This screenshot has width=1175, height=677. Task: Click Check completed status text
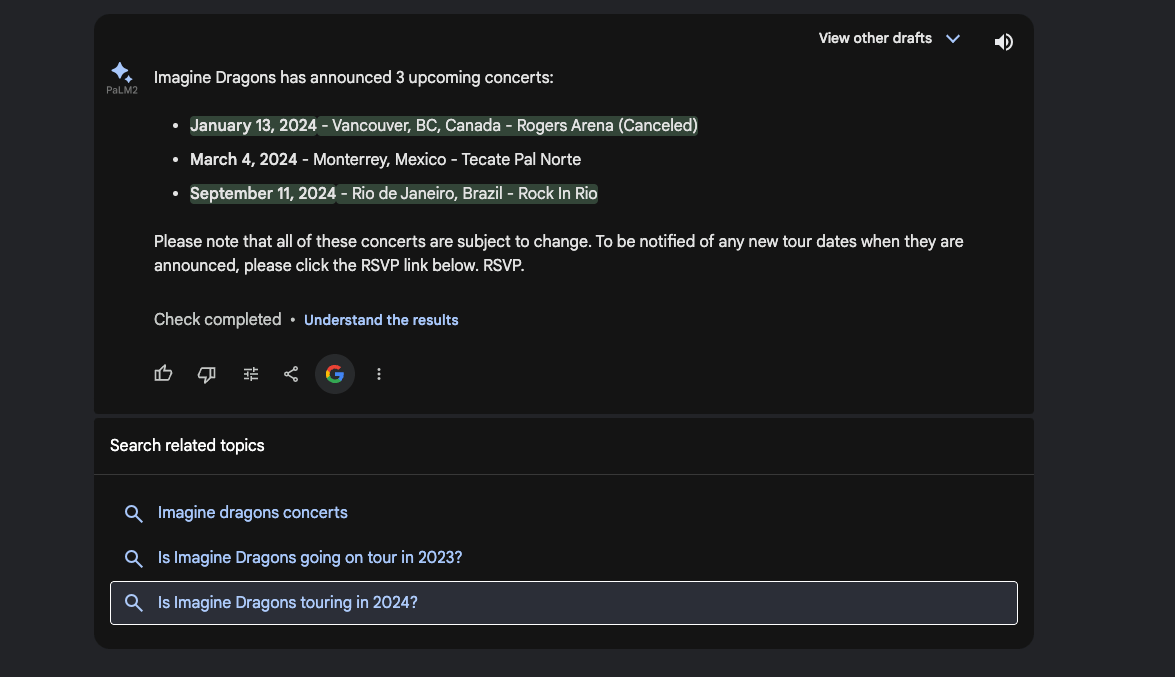click(x=217, y=319)
